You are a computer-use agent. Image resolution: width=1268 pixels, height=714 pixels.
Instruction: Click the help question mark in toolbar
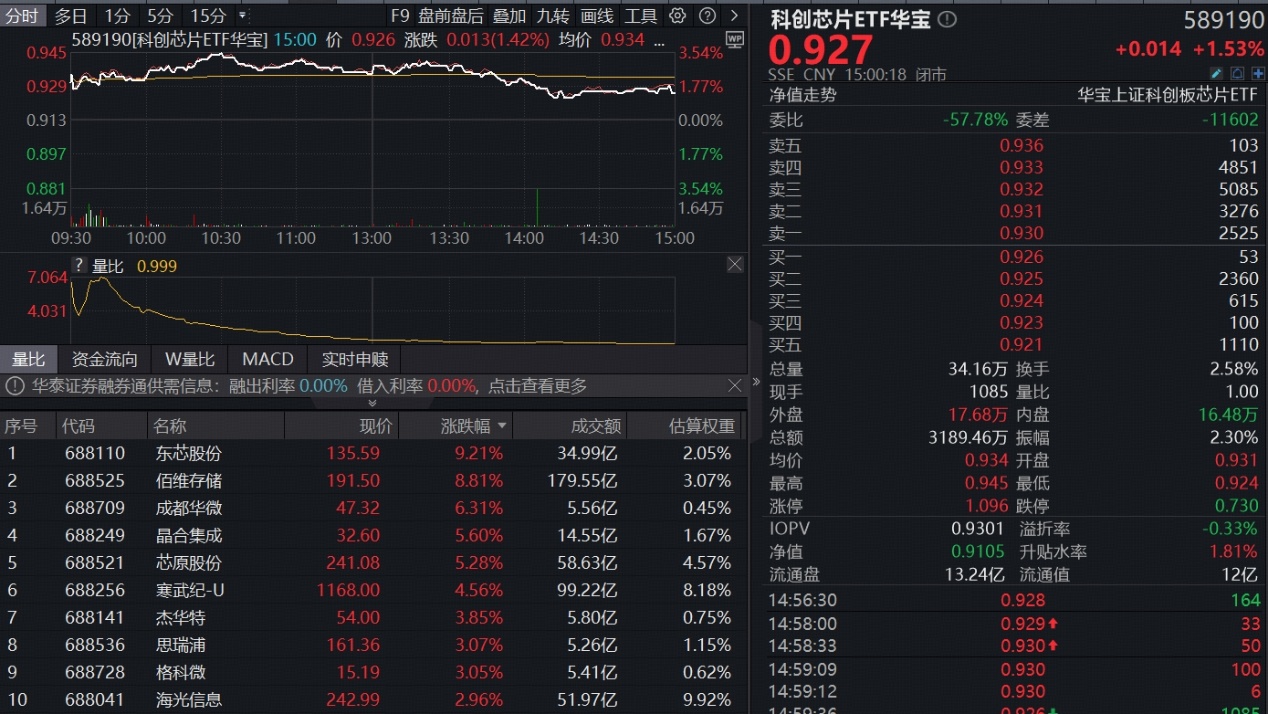pos(707,16)
